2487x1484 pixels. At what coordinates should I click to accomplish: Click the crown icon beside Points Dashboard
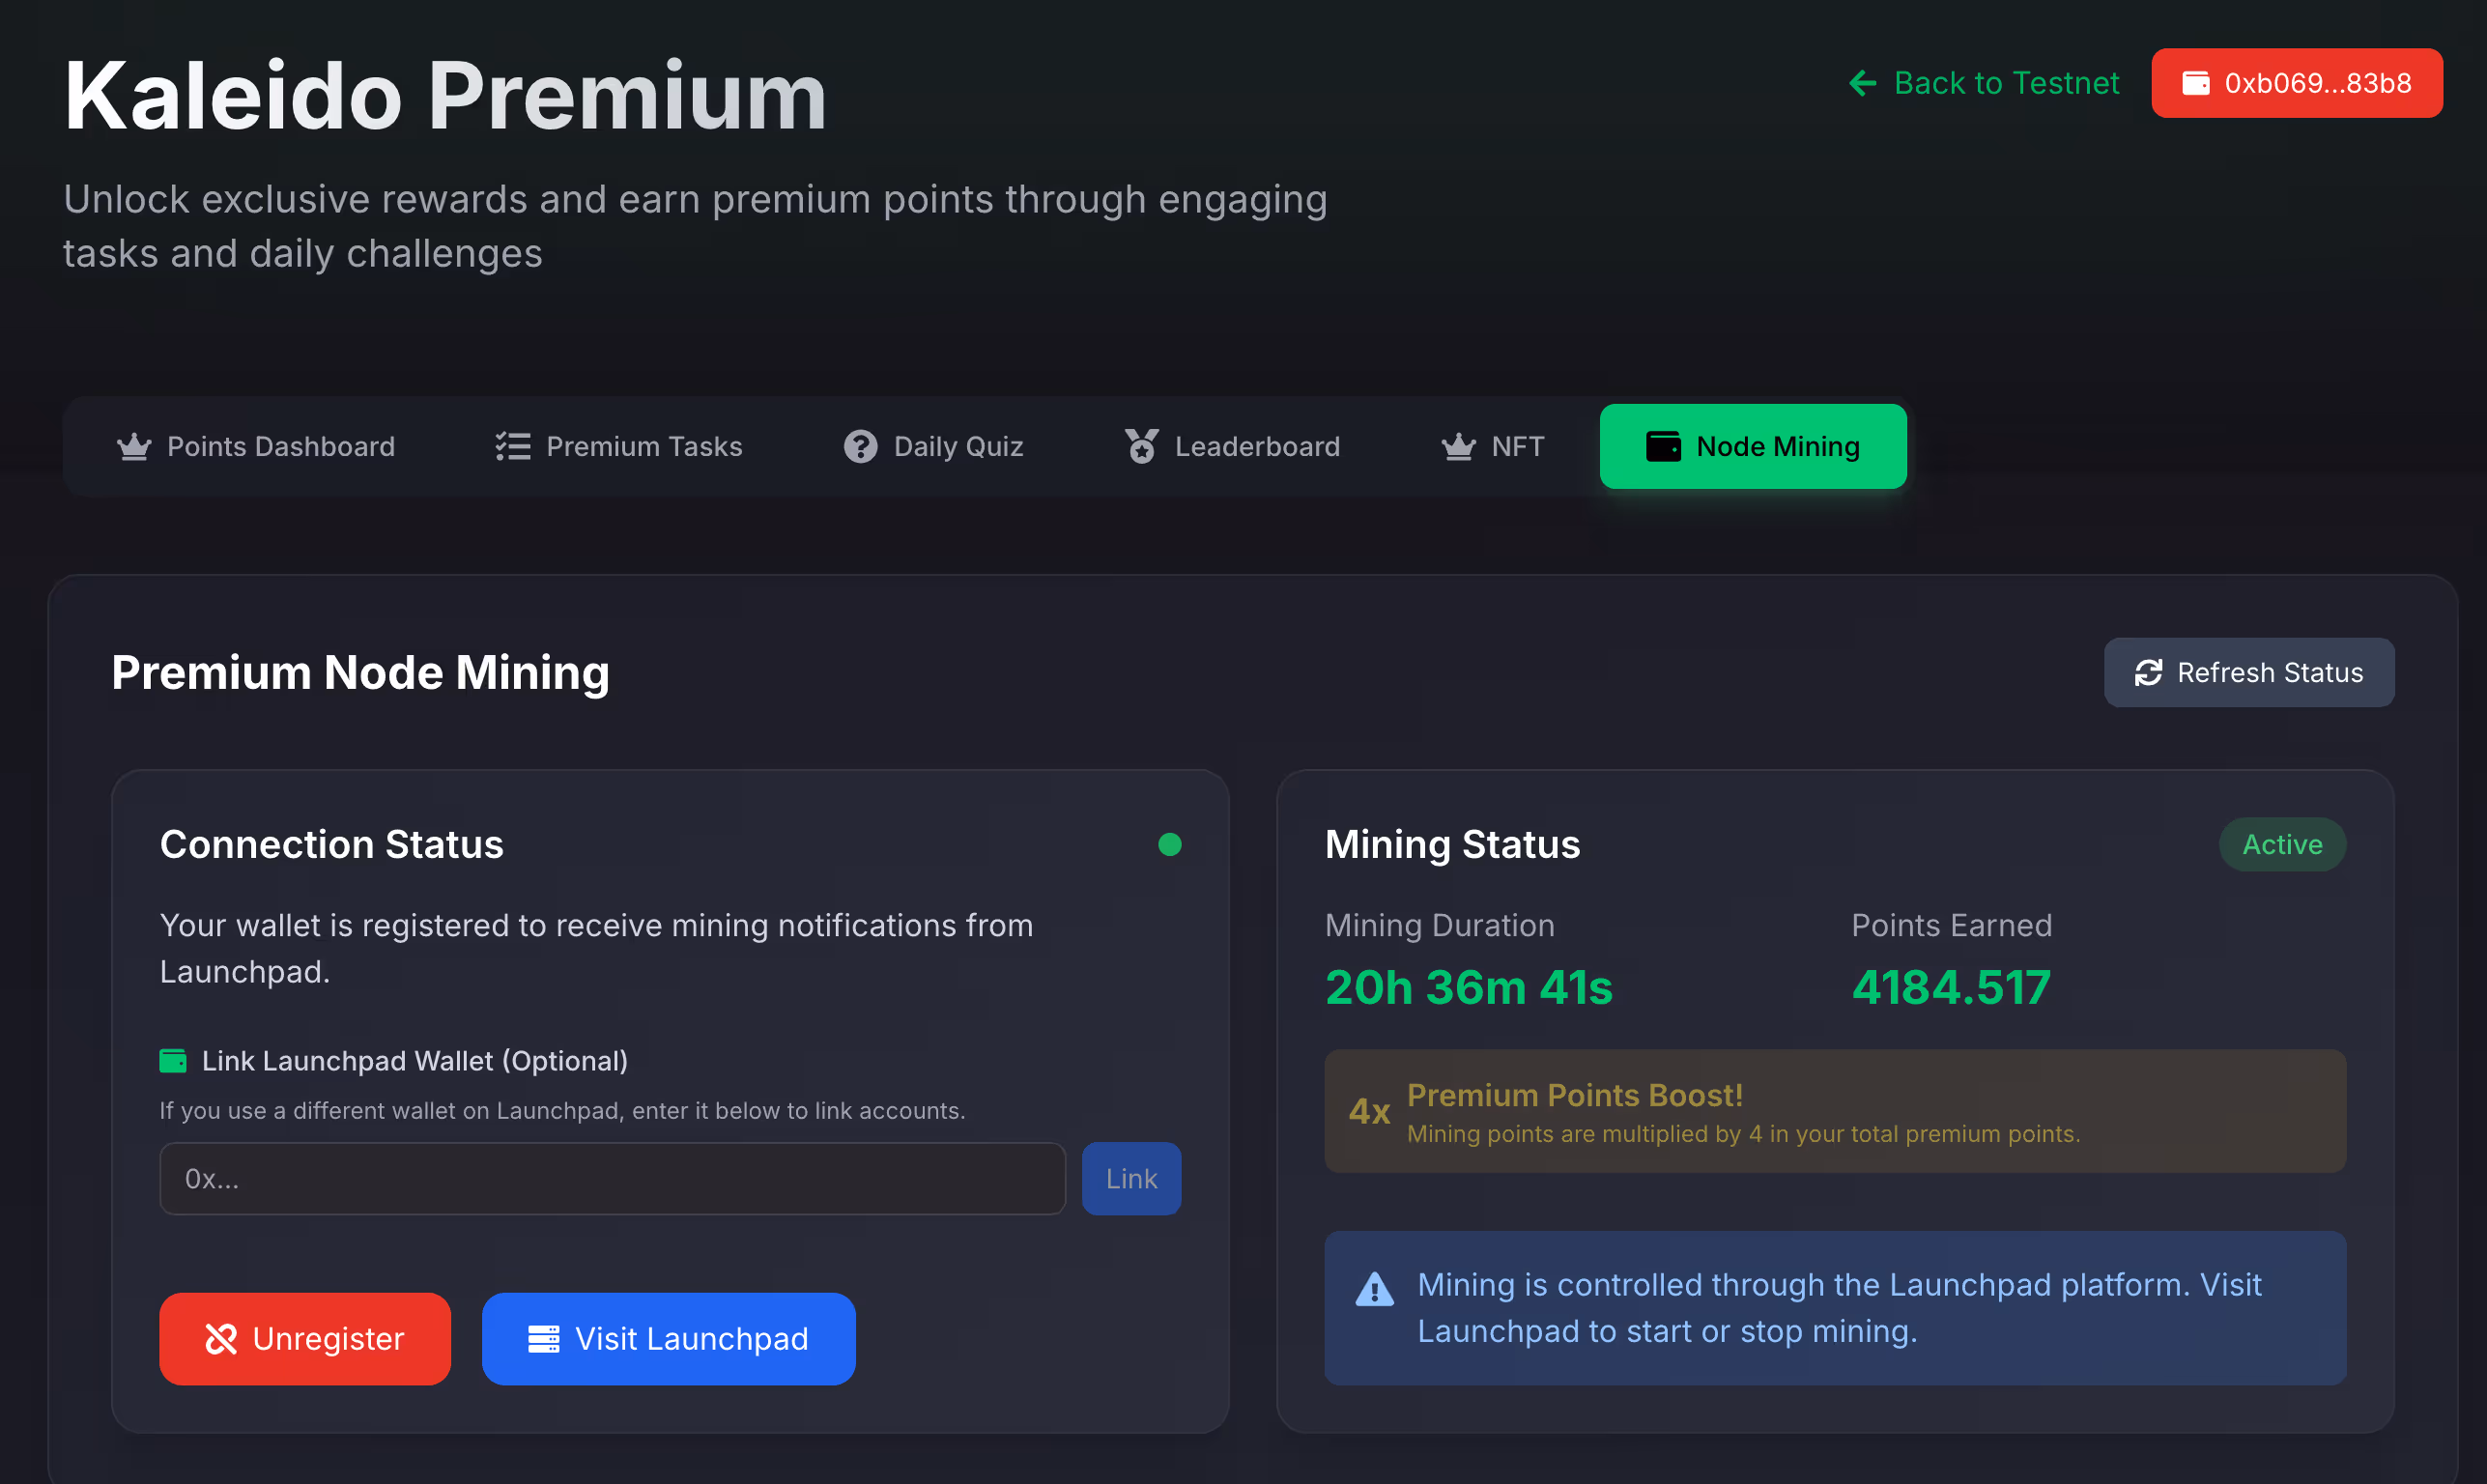coord(134,446)
